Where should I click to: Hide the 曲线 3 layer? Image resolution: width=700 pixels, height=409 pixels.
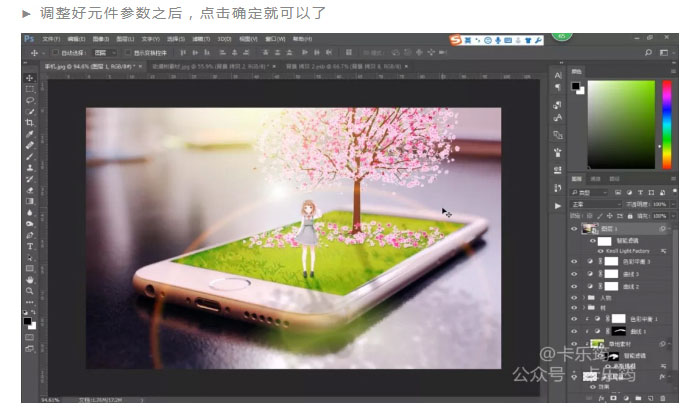coord(574,274)
